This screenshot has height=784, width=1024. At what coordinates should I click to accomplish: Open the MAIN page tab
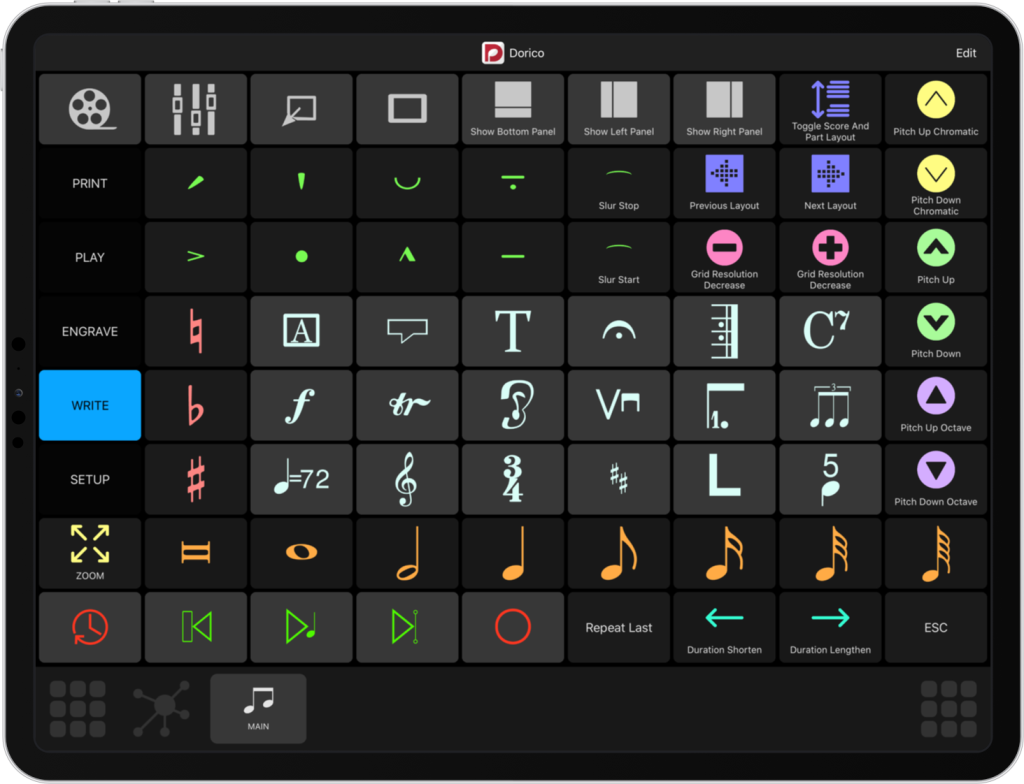click(258, 708)
